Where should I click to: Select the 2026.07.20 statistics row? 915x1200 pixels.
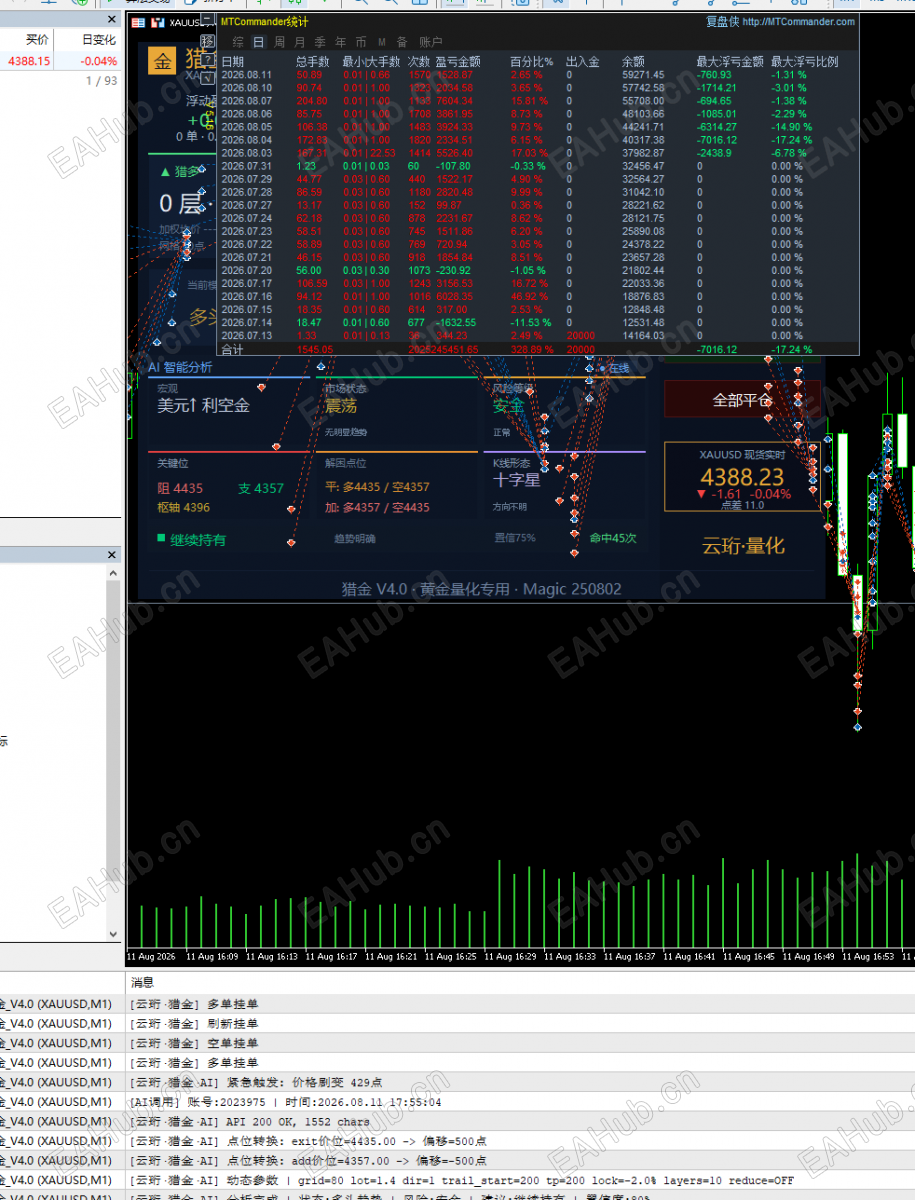[538, 270]
